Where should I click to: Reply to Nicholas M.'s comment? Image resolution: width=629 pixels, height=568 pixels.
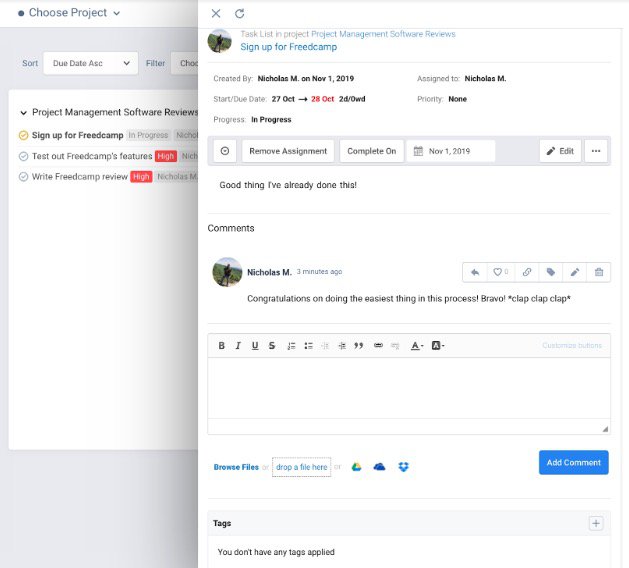click(475, 272)
